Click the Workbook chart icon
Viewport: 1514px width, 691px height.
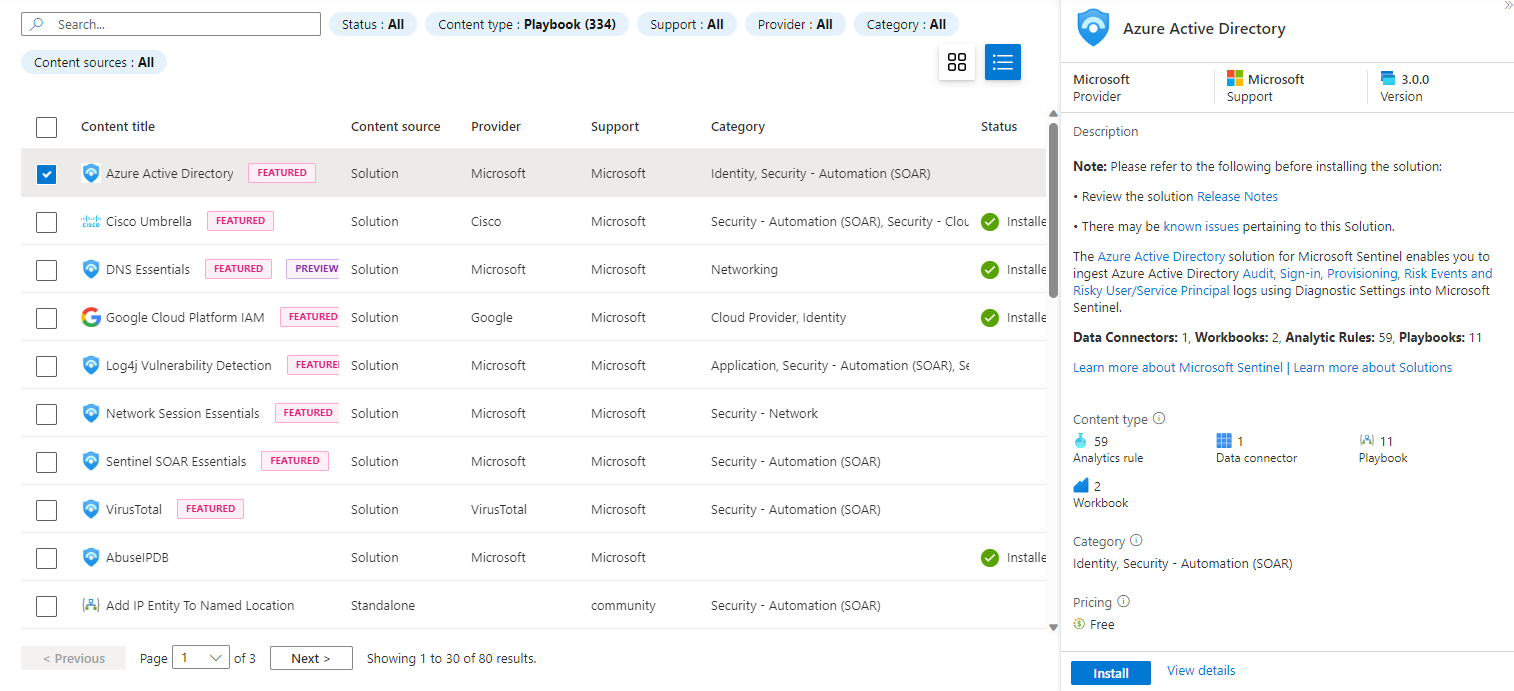point(1081,486)
